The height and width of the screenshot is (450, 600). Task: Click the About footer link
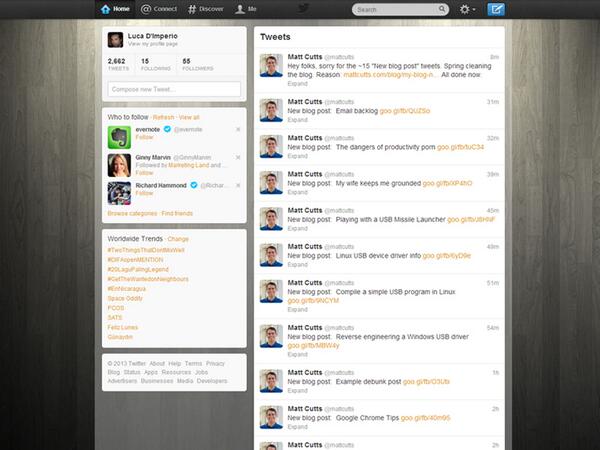pos(157,363)
